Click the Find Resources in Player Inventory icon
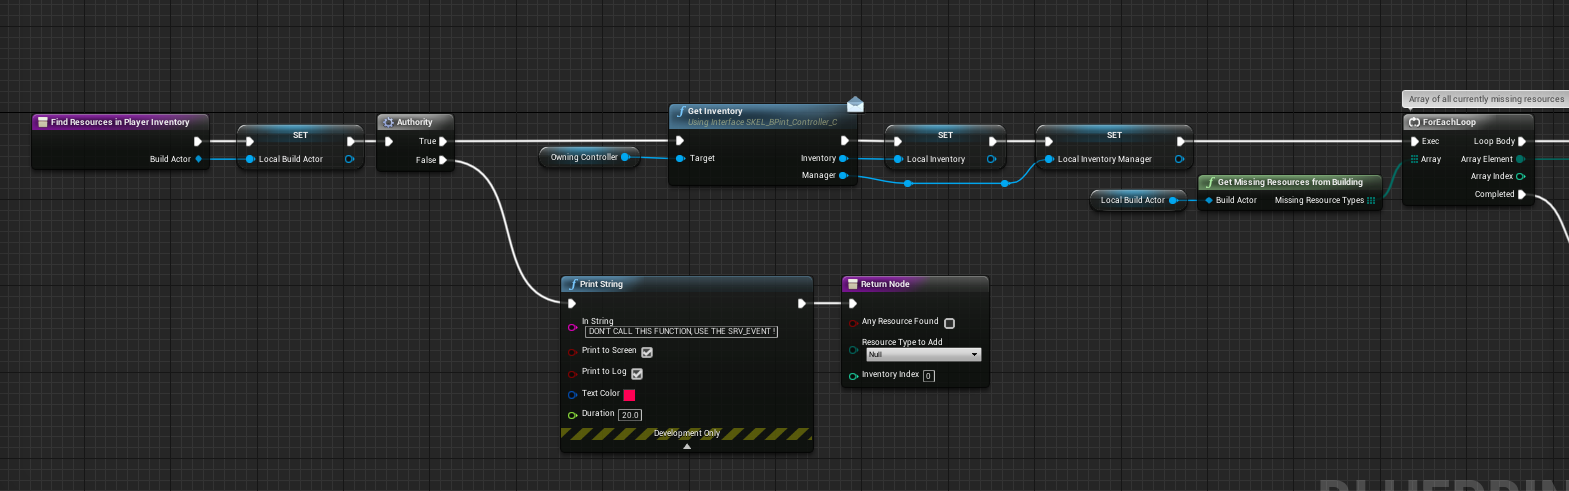The height and width of the screenshot is (491, 1569). pos(42,122)
